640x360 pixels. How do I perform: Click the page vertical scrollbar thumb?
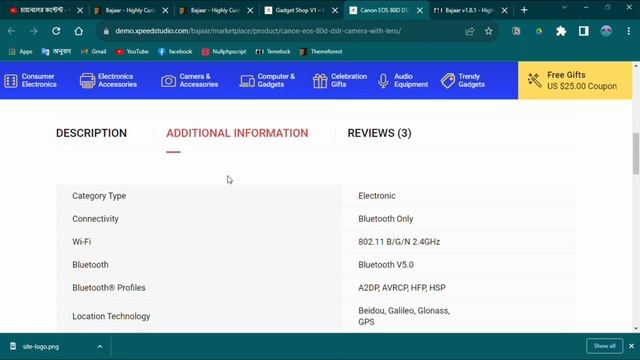(x=636, y=153)
